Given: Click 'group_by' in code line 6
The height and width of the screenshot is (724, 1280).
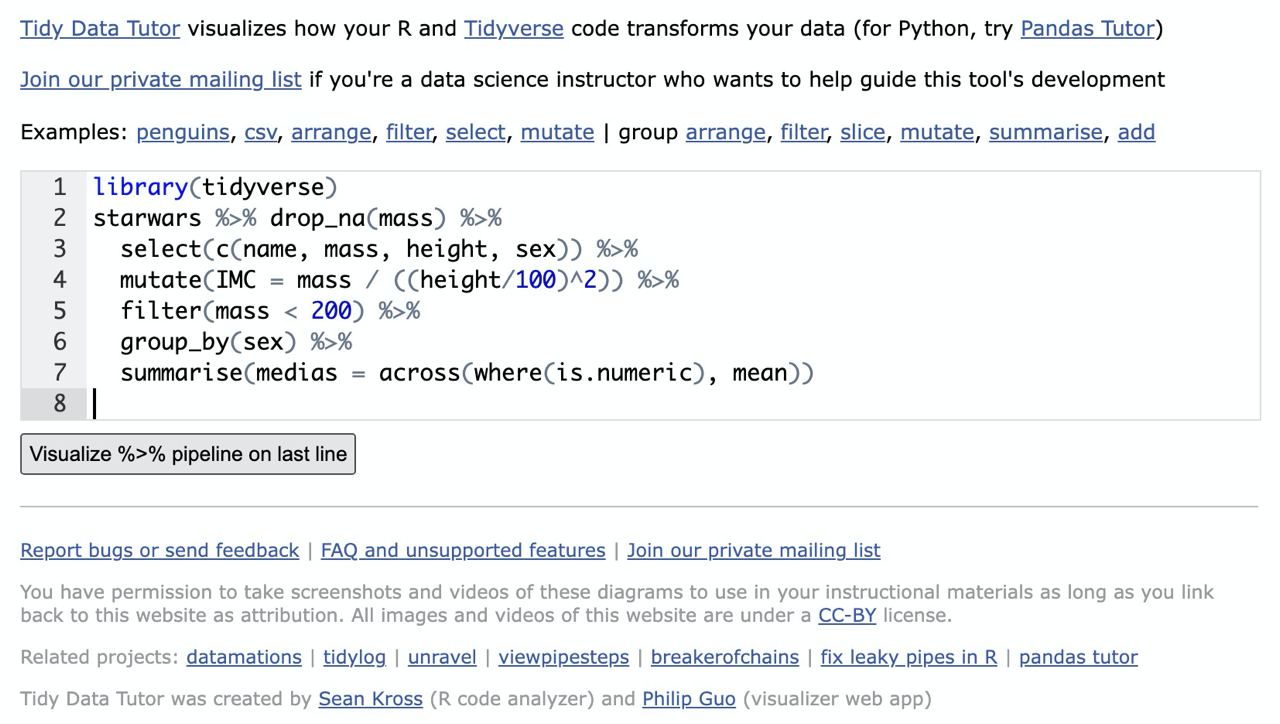Looking at the screenshot, I should pos(175,342).
